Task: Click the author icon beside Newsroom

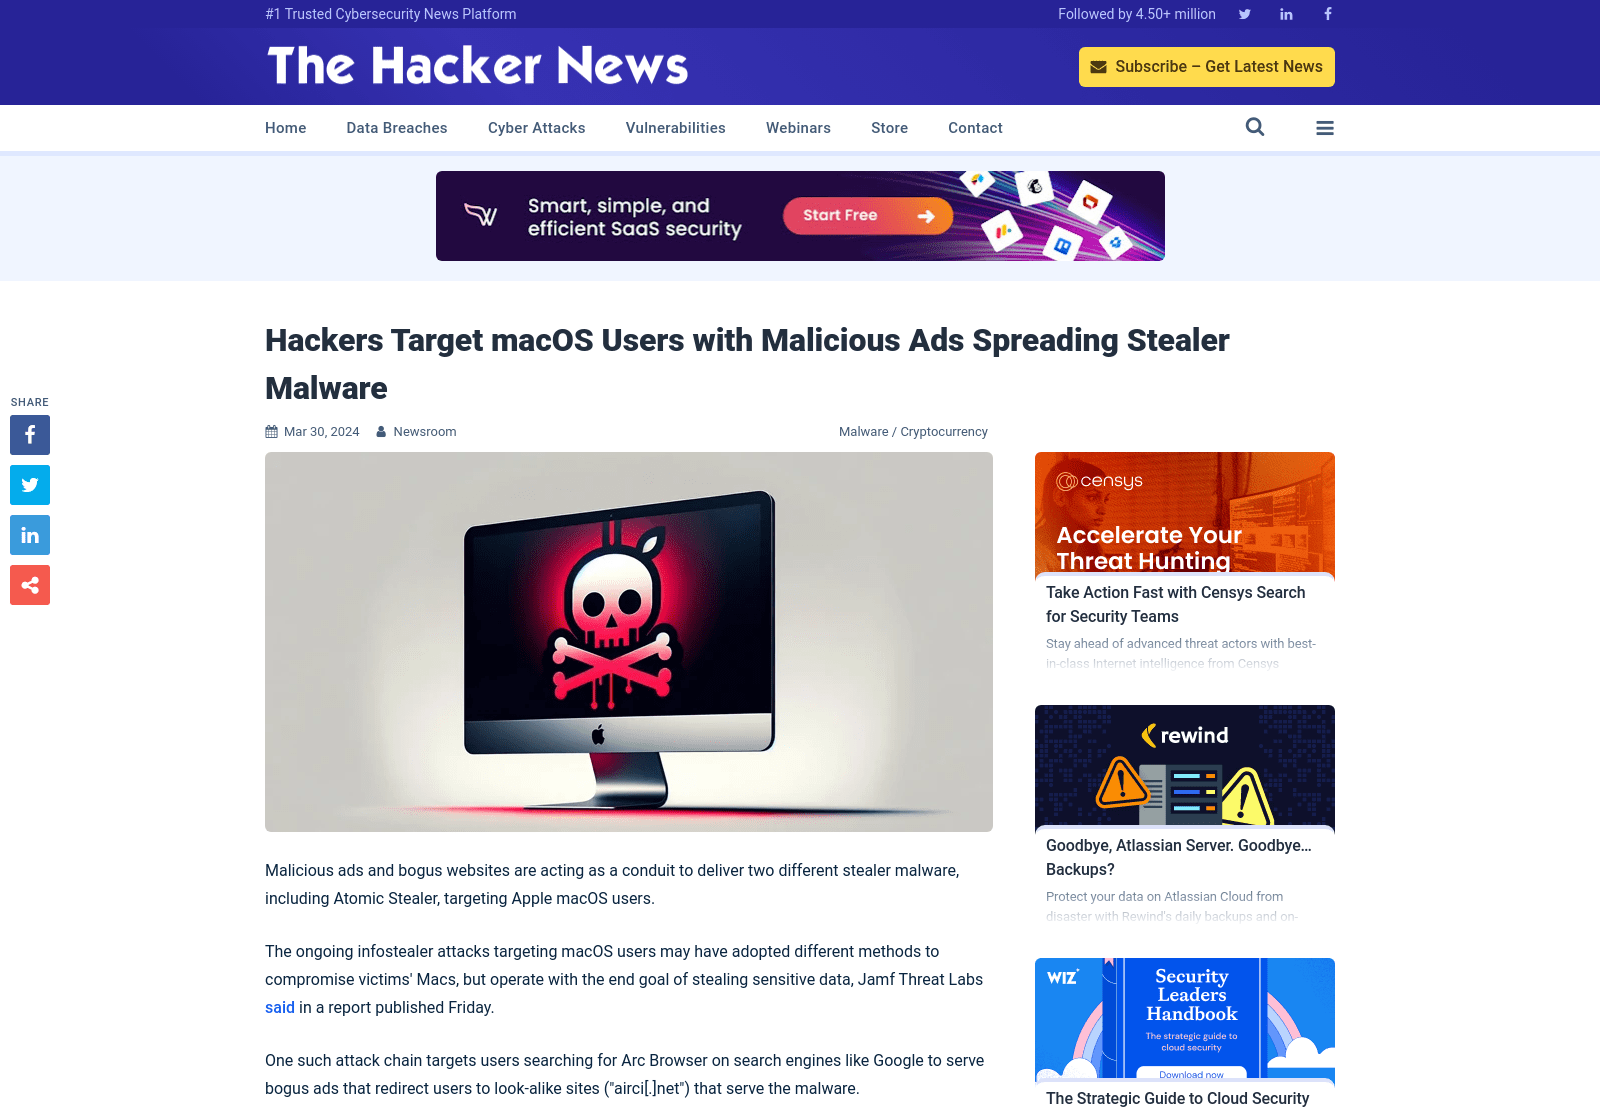Action: (381, 432)
